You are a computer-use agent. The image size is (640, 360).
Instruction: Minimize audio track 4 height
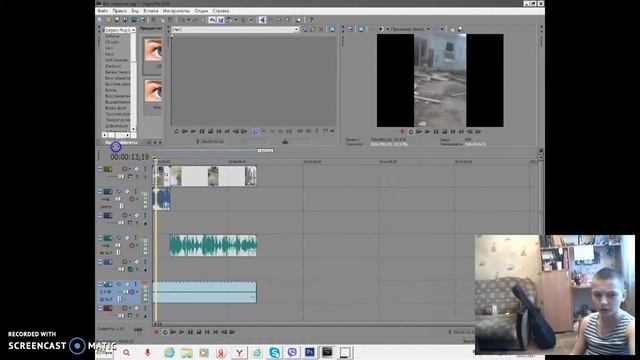(100, 238)
